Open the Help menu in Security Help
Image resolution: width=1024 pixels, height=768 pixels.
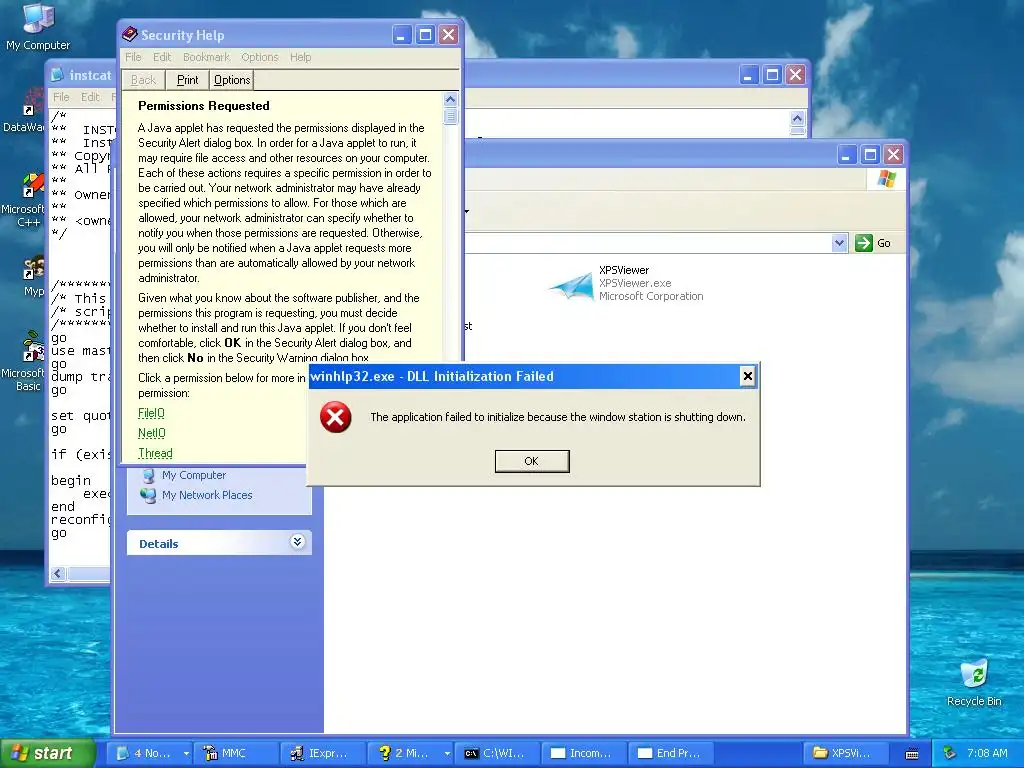[300, 57]
